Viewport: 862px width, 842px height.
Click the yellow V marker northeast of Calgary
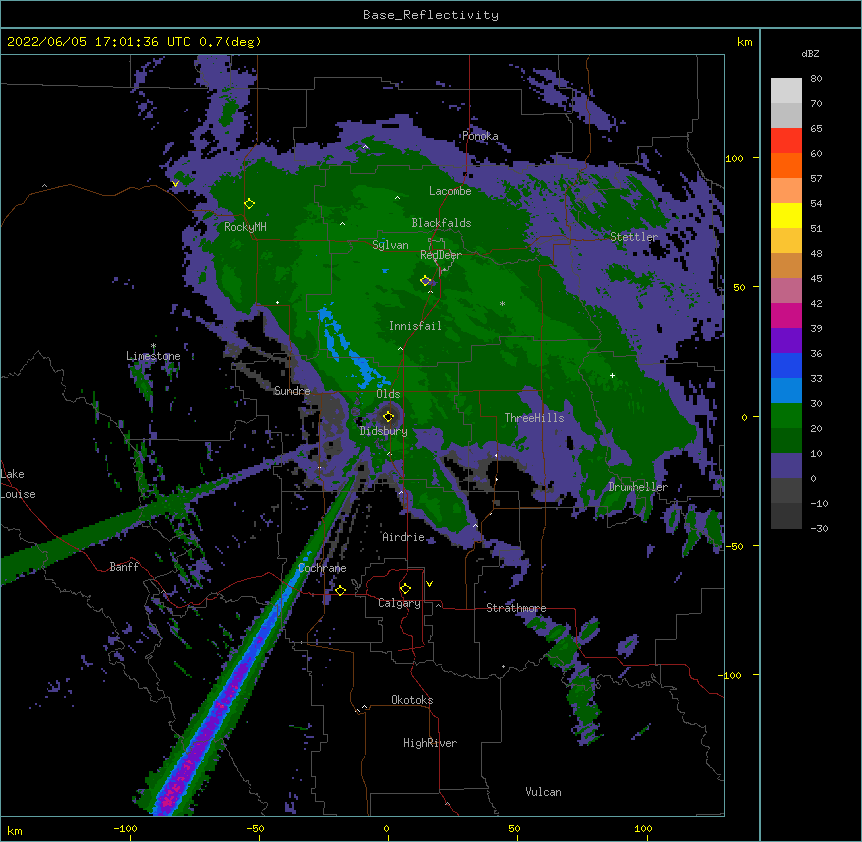tap(429, 584)
